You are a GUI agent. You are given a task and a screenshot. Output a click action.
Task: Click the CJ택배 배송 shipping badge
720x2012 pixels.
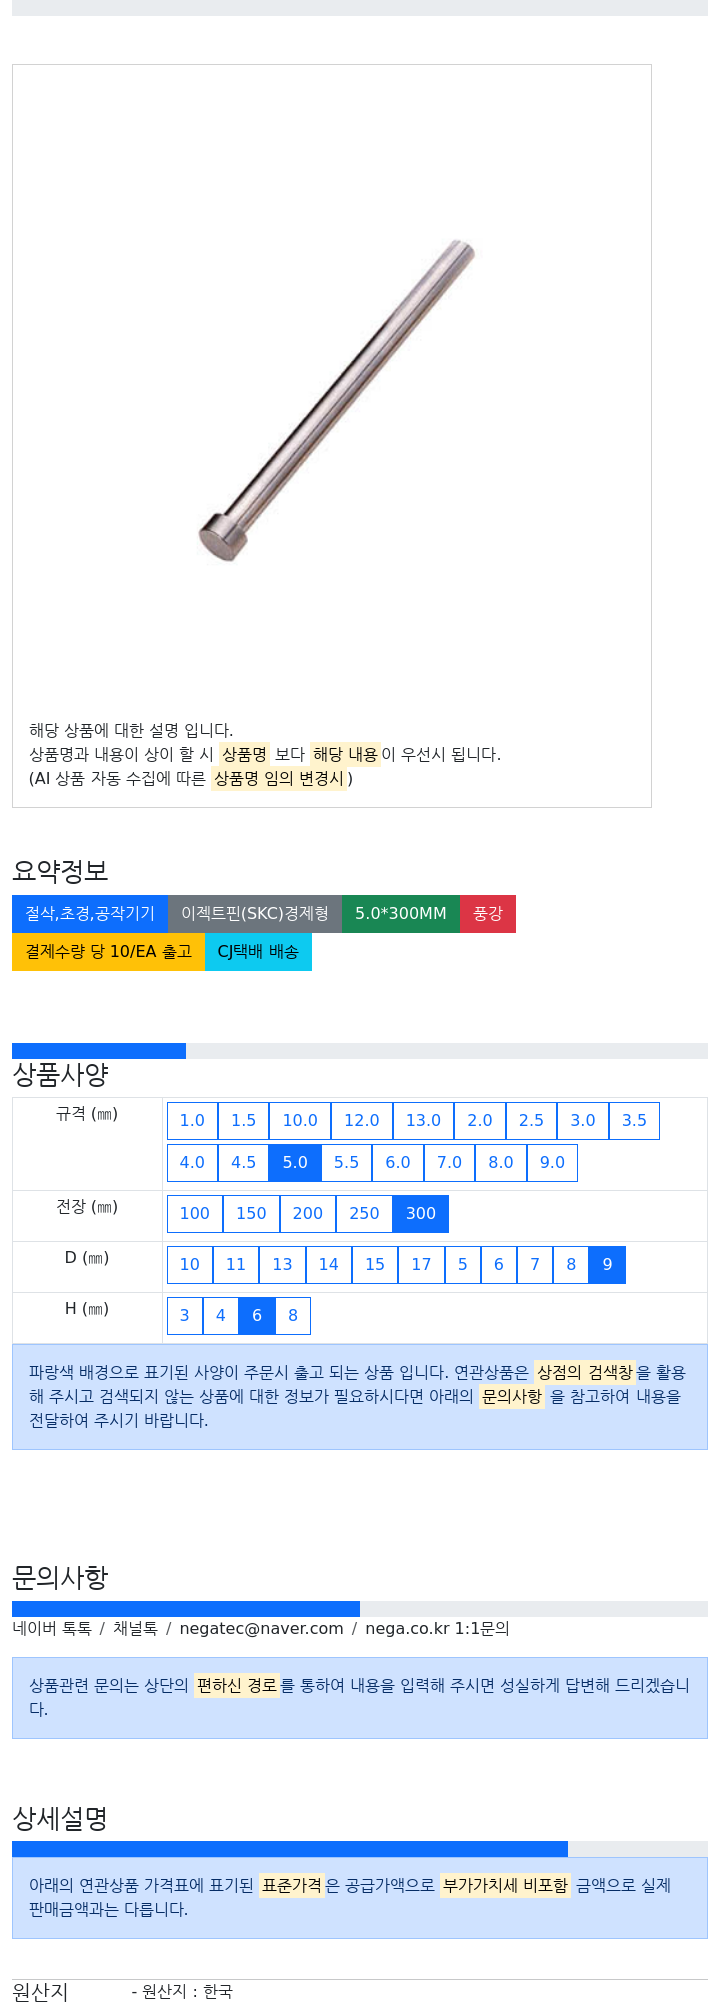point(258,952)
